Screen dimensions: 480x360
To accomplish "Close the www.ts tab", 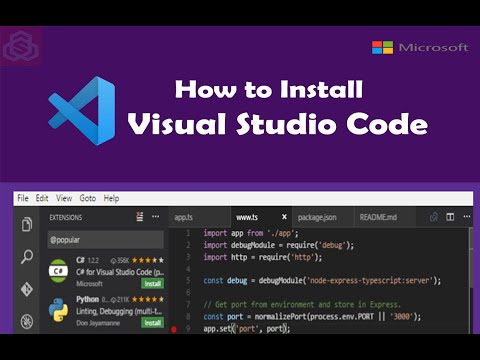I will [284, 217].
